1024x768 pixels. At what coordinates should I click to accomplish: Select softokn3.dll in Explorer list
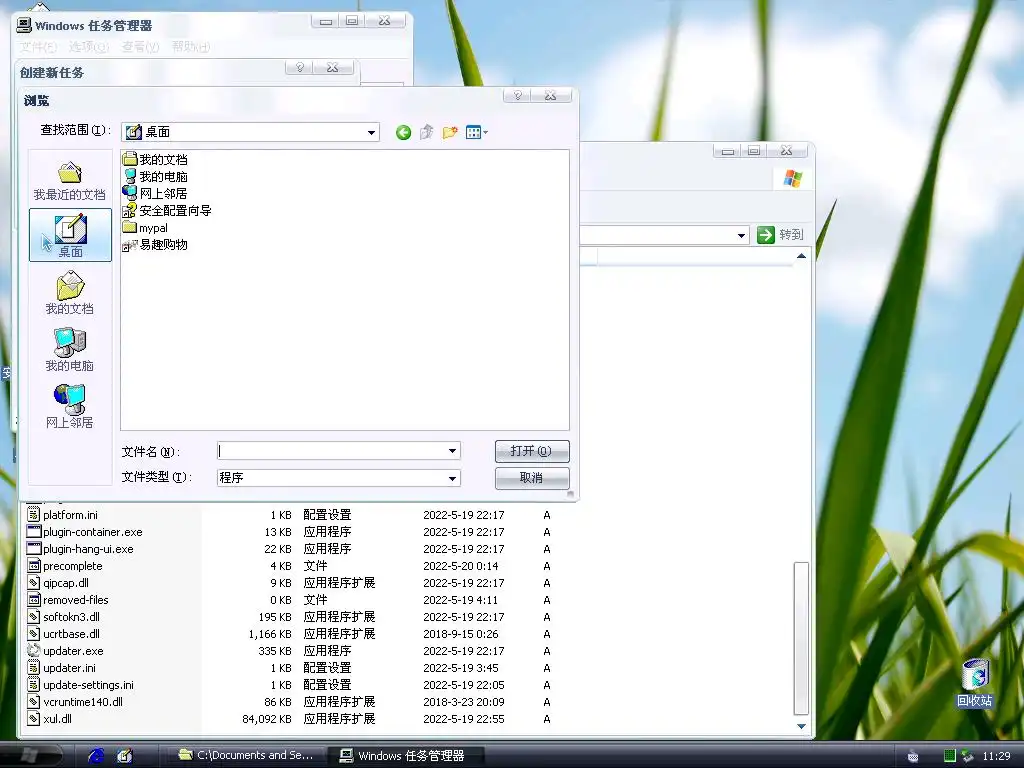tap(63, 616)
